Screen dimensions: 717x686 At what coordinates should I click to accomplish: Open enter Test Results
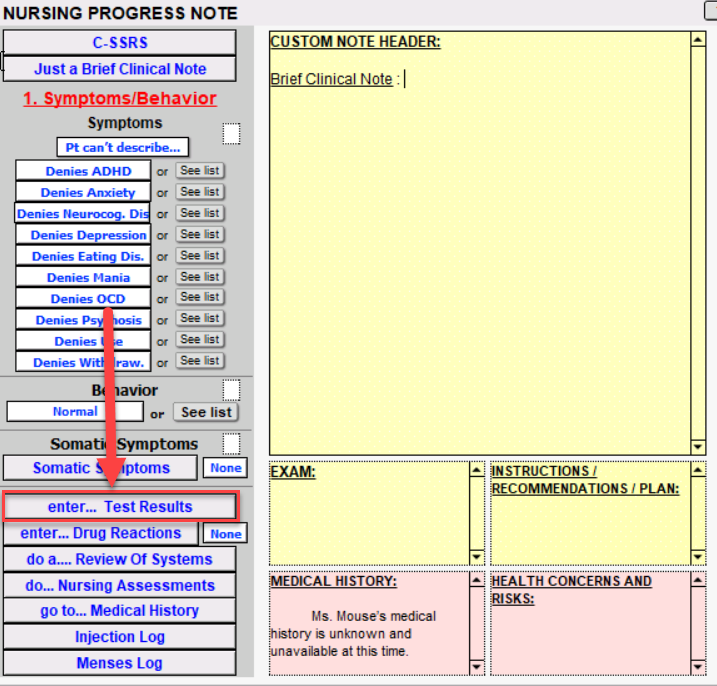[120, 507]
